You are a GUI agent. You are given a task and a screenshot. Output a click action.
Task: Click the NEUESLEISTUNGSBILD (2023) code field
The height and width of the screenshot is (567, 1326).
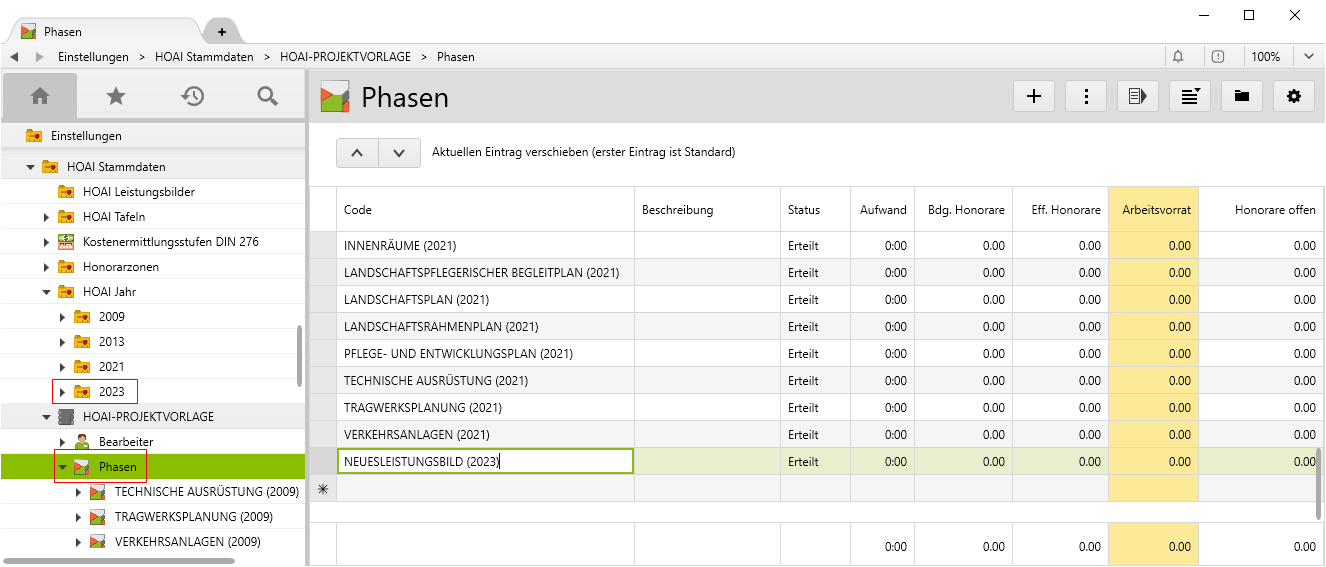click(x=485, y=462)
